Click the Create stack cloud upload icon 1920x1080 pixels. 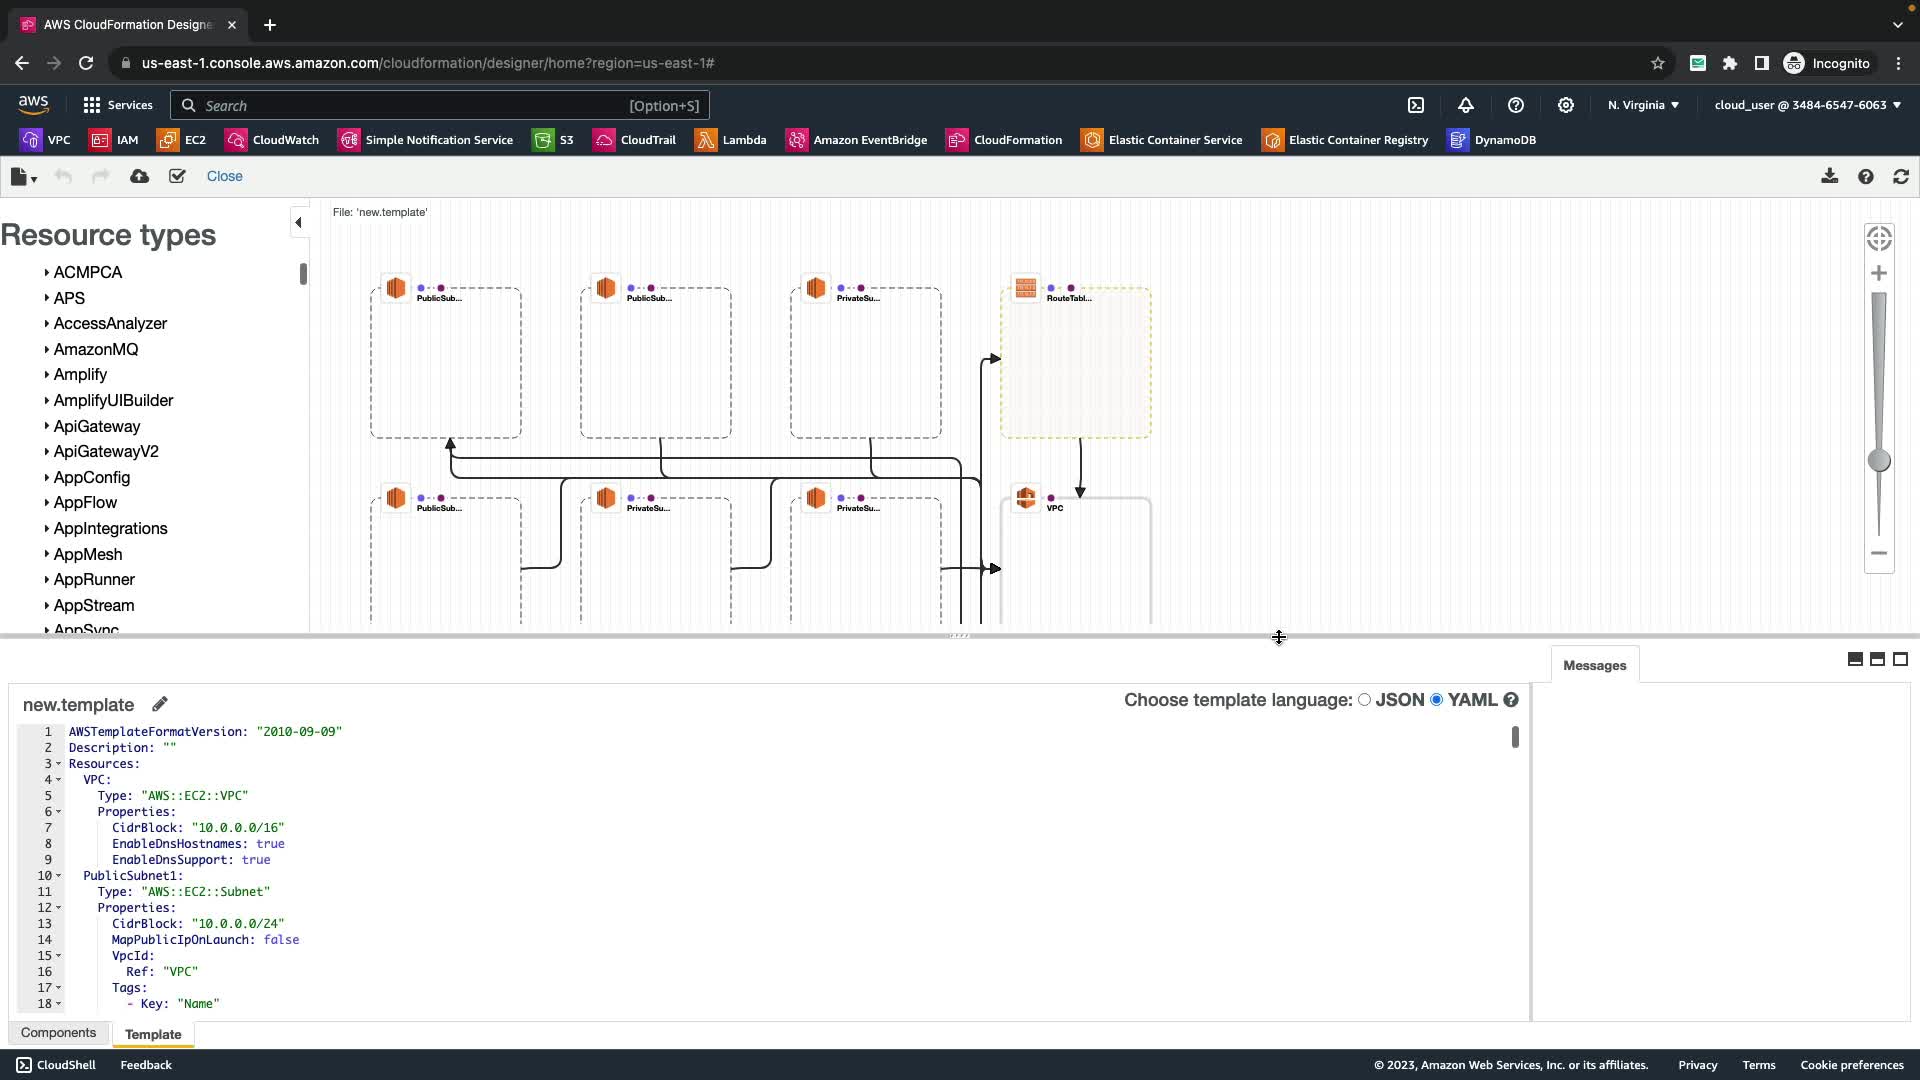click(x=140, y=176)
